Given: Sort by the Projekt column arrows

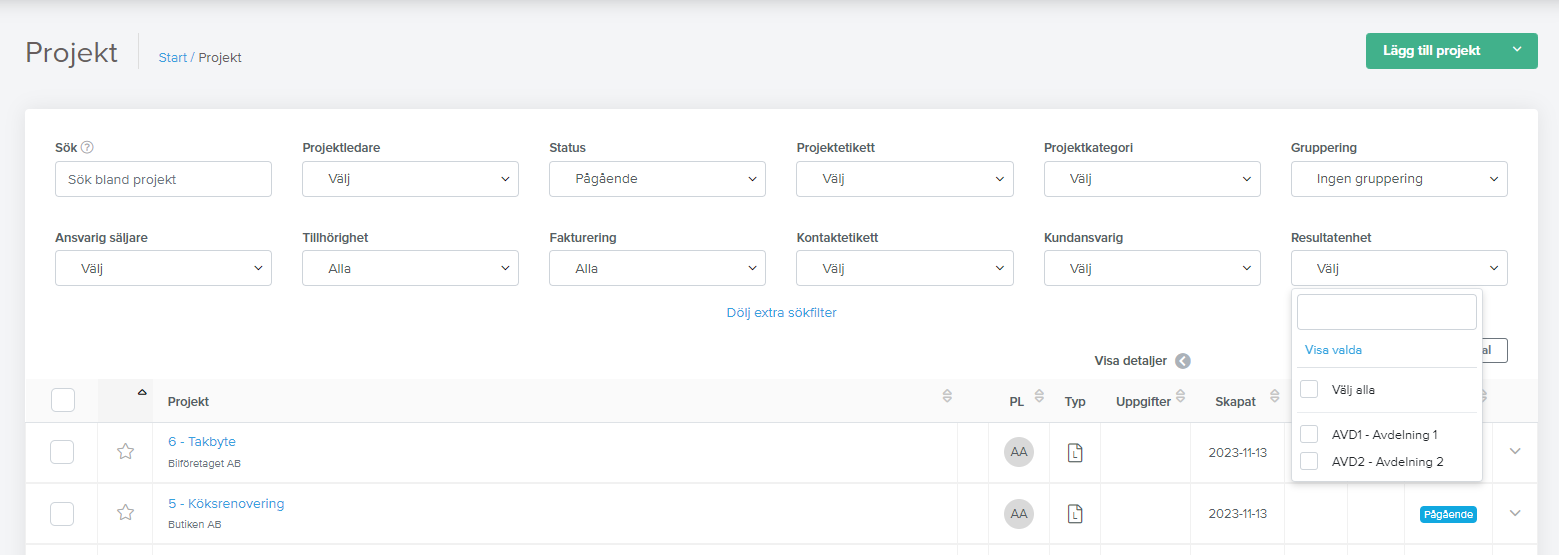Looking at the screenshot, I should 947,396.
